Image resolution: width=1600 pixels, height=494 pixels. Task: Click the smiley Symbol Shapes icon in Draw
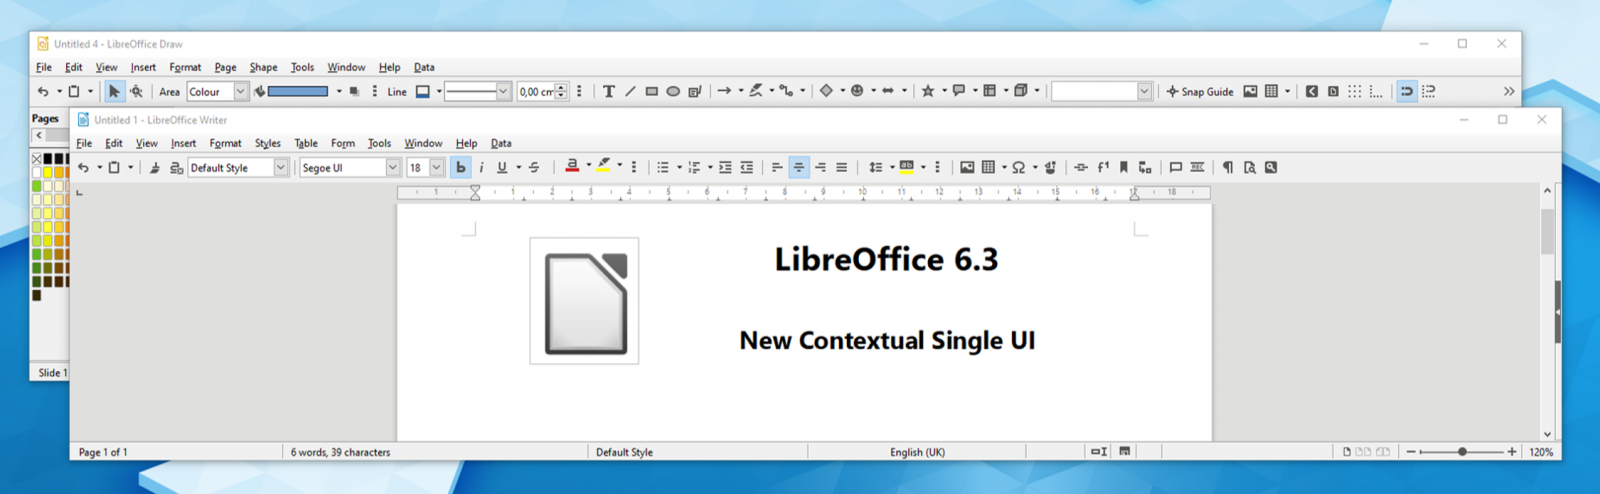857,91
